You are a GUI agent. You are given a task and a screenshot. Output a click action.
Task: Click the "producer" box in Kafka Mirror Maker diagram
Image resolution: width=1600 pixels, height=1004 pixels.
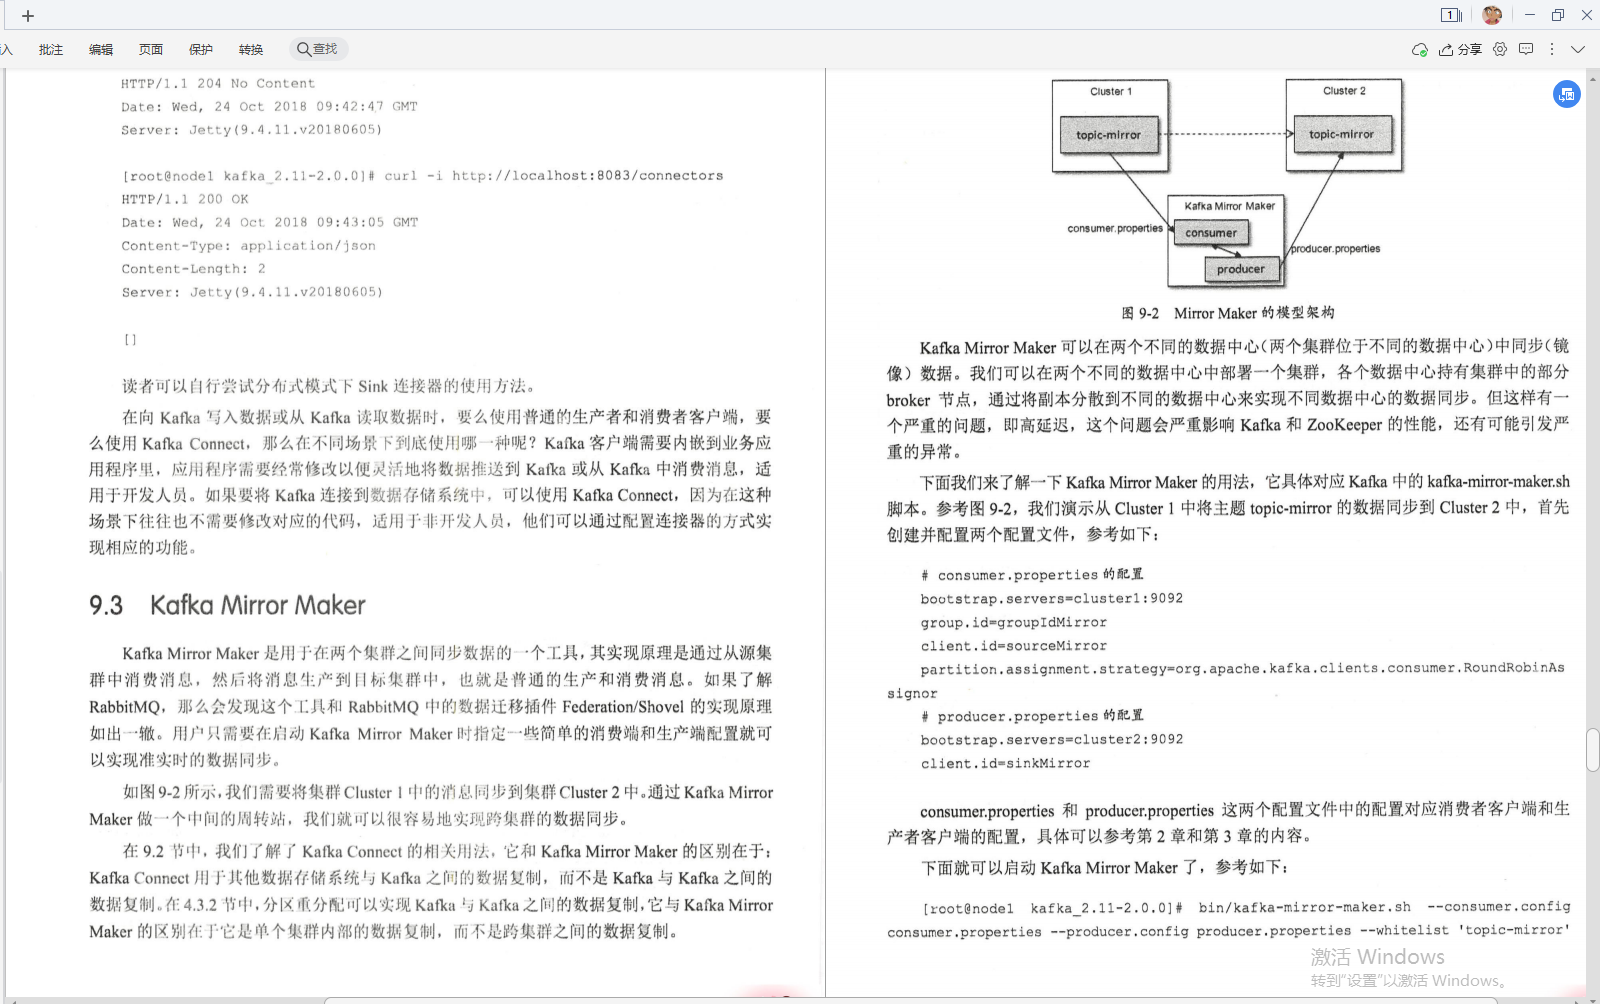[x=1240, y=269]
